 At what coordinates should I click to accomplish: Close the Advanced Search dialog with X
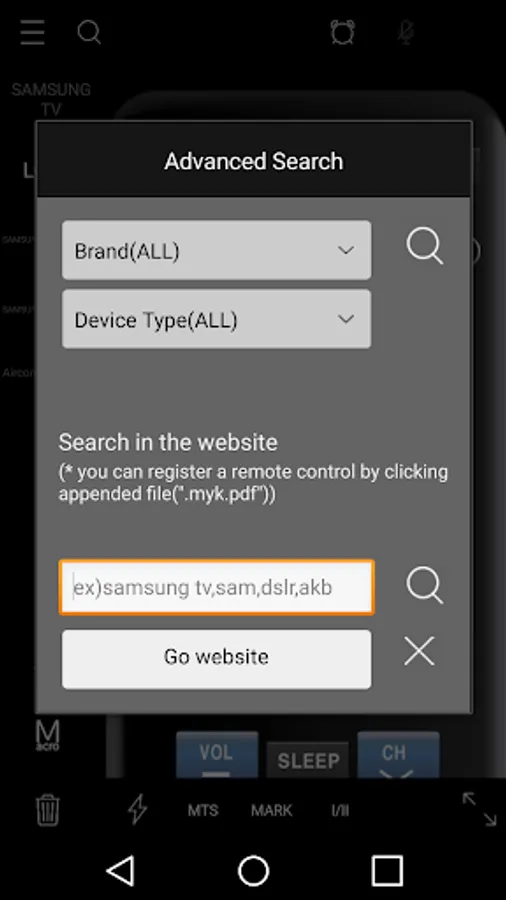coord(419,651)
